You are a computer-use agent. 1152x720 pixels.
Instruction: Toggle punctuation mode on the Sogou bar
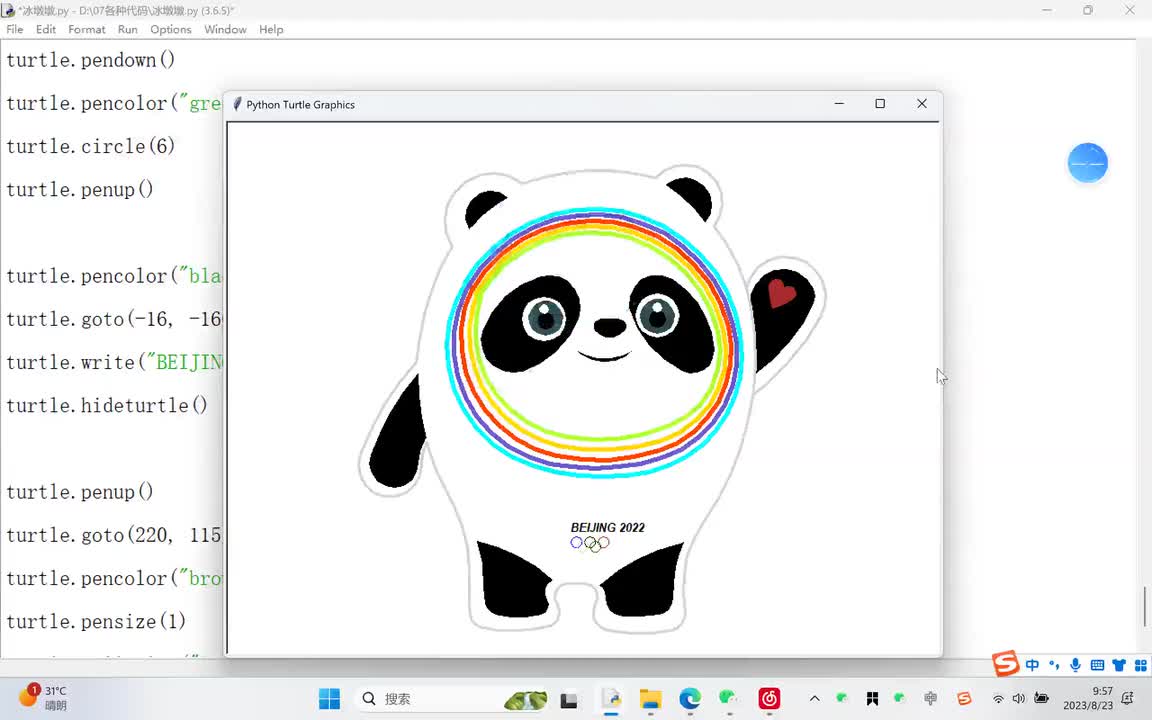[x=1054, y=666]
